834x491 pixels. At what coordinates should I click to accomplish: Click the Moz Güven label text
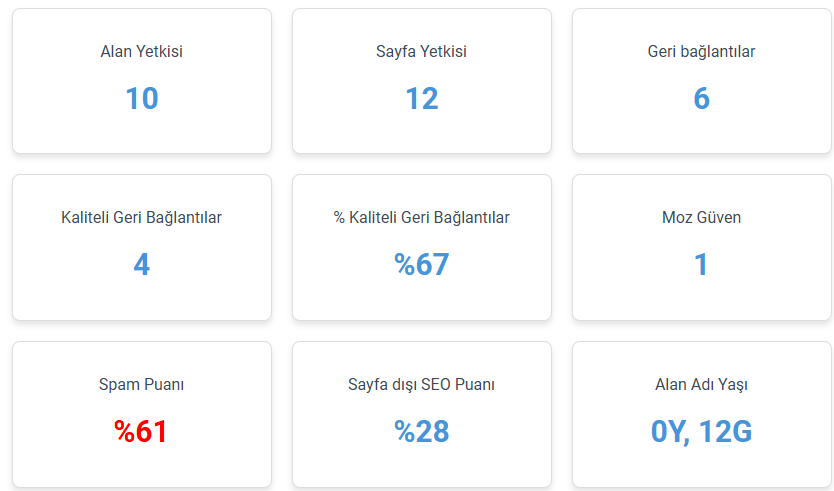tap(702, 218)
